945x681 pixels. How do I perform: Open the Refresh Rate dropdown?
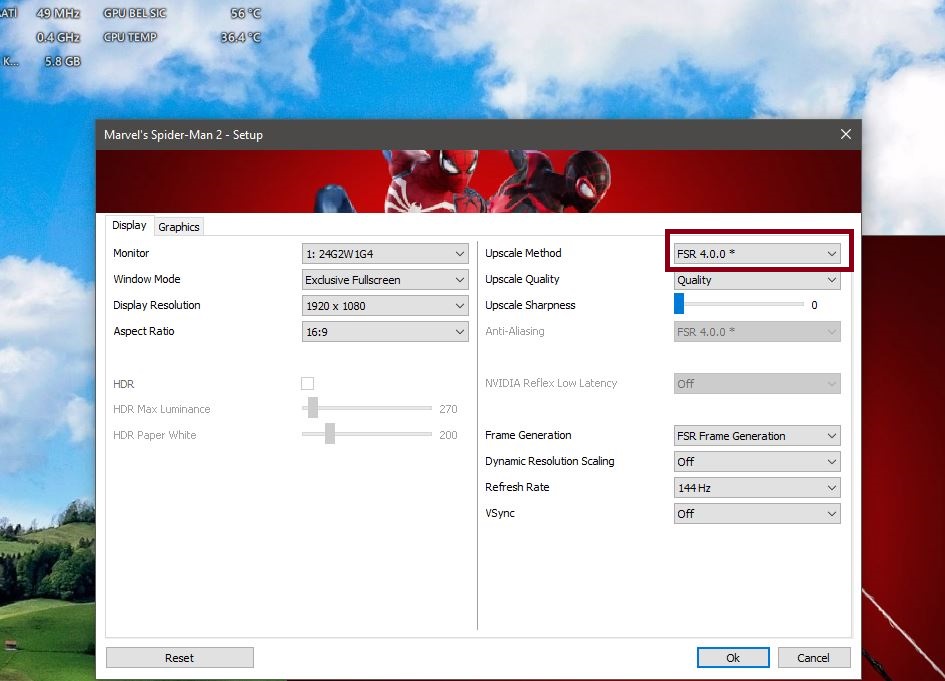click(757, 488)
